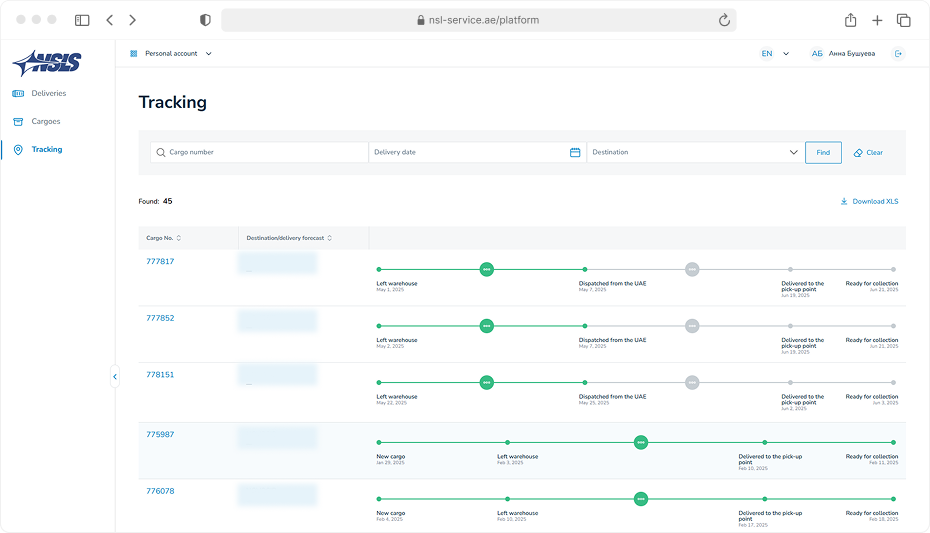Viewport: 930px width, 533px height.
Task: Toggle the browser sidebar icon
Action: (82, 20)
